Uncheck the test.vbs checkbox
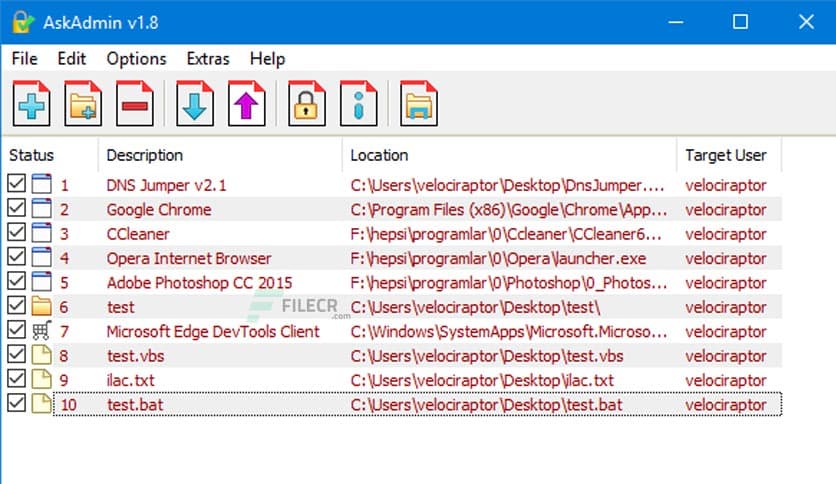This screenshot has height=484, width=836. 17,354
